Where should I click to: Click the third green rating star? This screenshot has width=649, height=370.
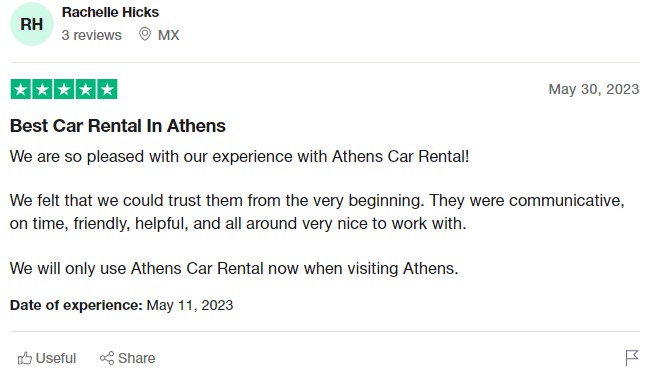tap(64, 89)
